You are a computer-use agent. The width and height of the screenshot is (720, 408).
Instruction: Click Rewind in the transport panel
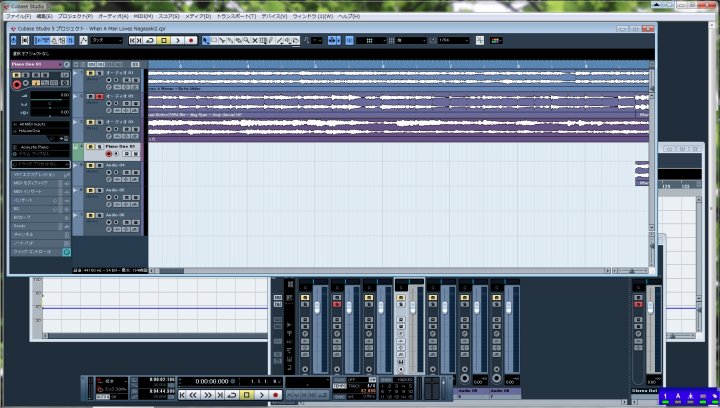click(194, 395)
